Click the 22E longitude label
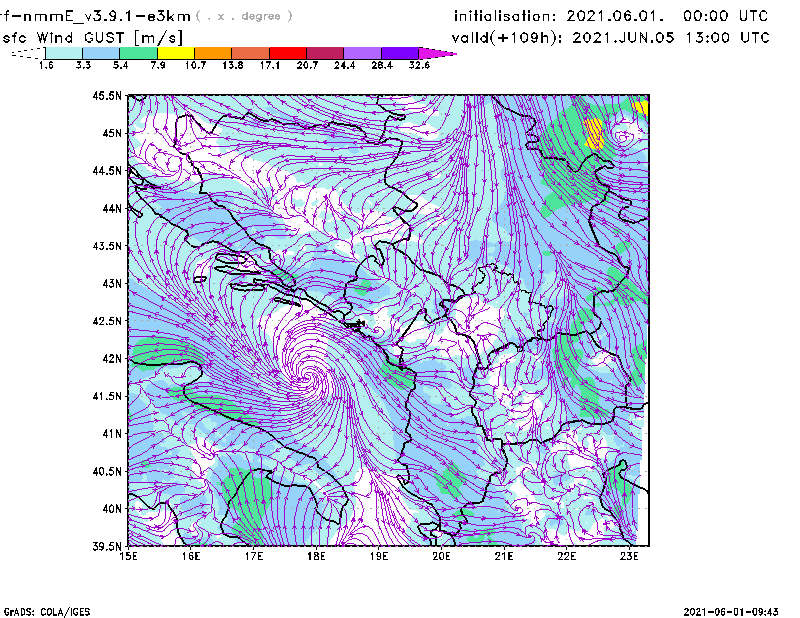 [566, 556]
